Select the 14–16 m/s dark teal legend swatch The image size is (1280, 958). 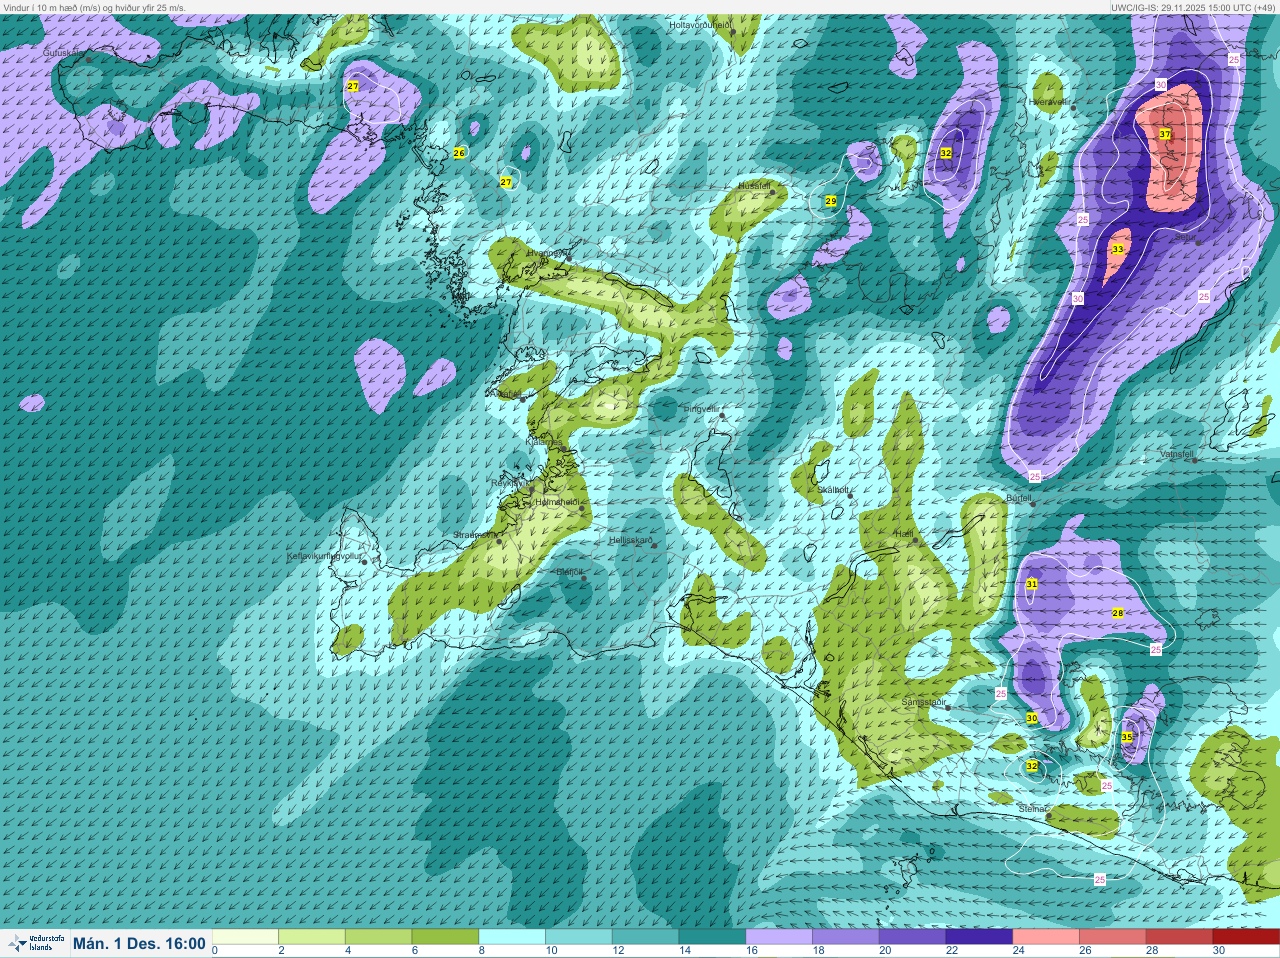tap(712, 937)
